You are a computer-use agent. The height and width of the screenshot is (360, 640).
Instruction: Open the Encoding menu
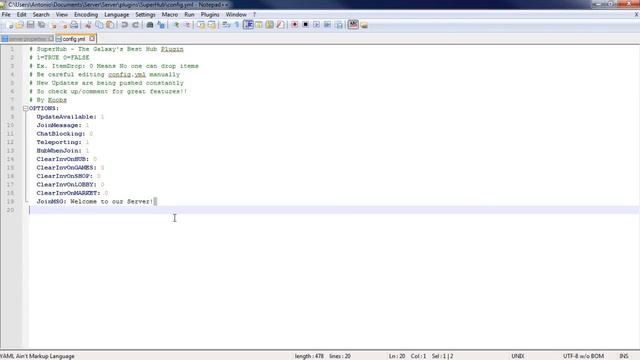pos(86,14)
